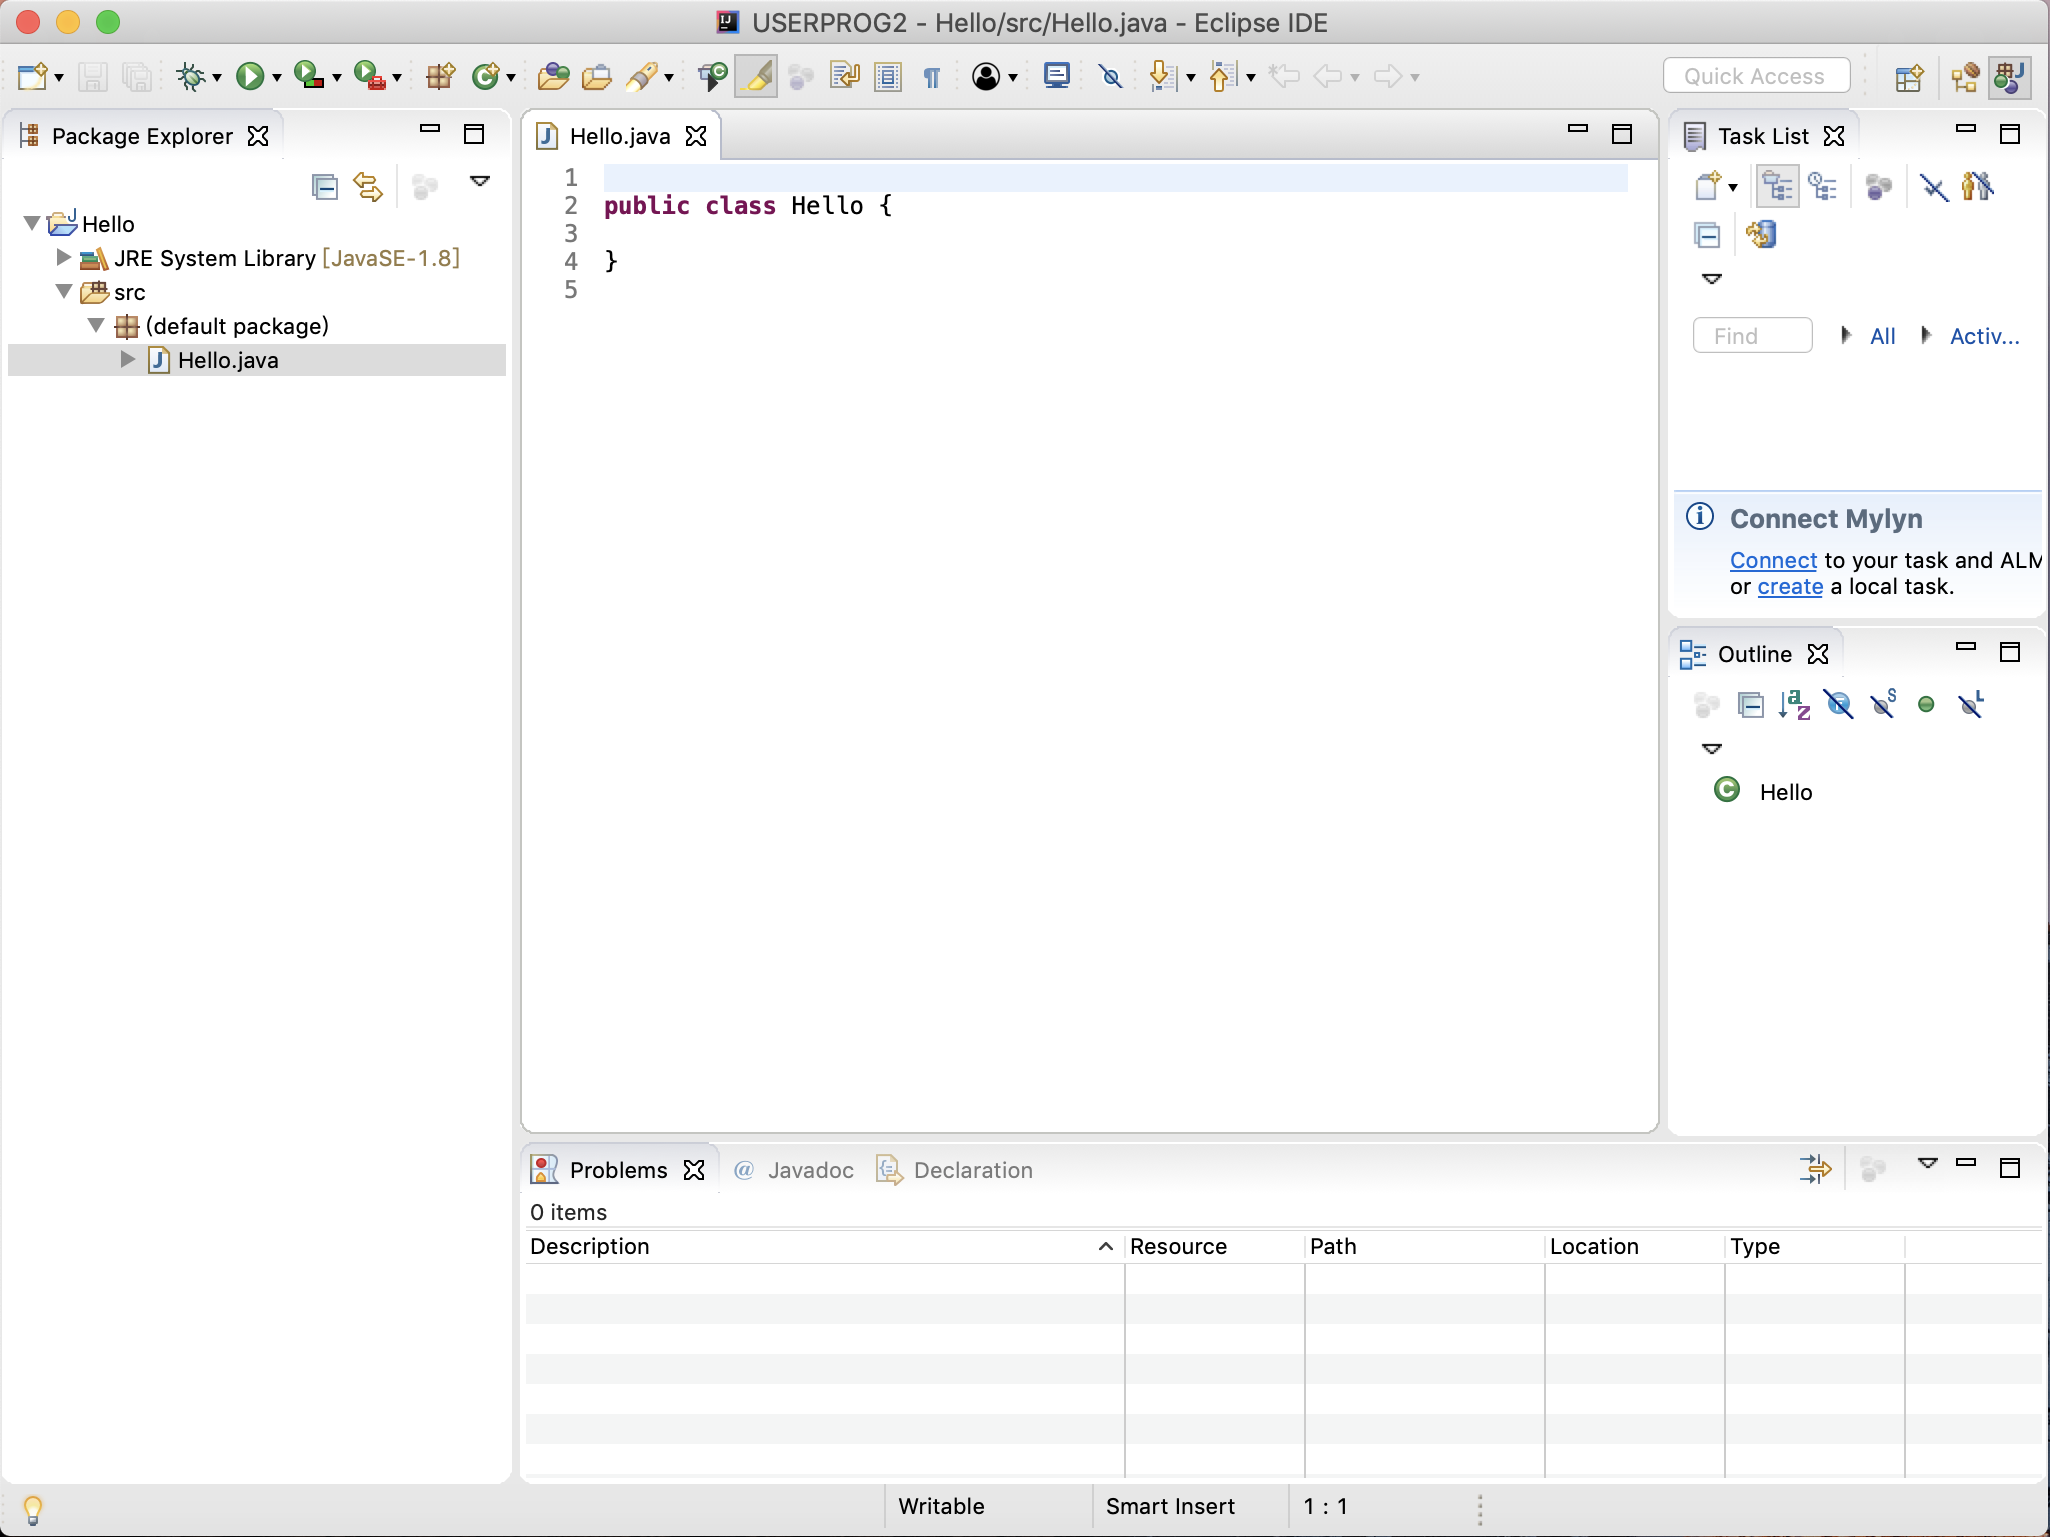The image size is (2050, 1537).
Task: Open the Outline view menu triangle
Action: [1712, 749]
